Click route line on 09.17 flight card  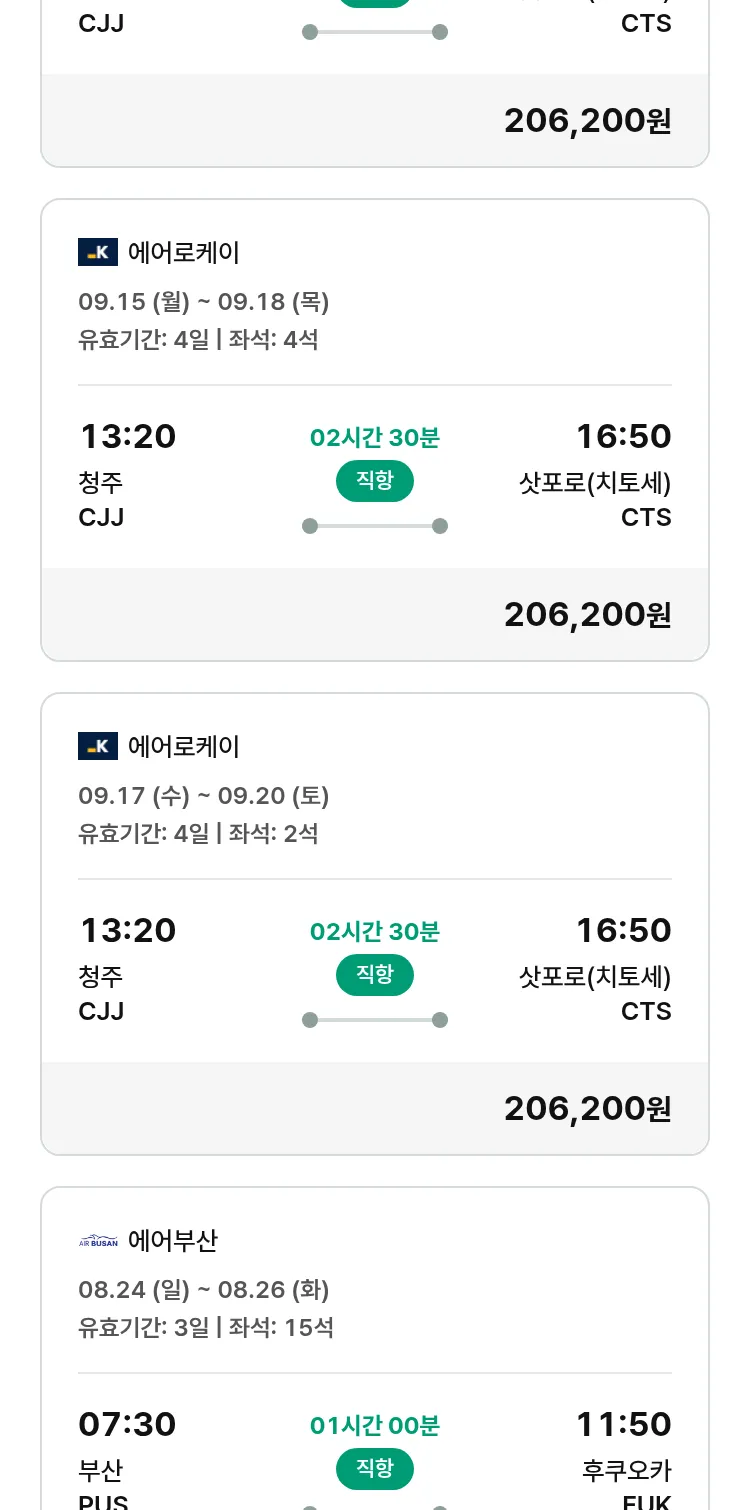click(374, 1020)
